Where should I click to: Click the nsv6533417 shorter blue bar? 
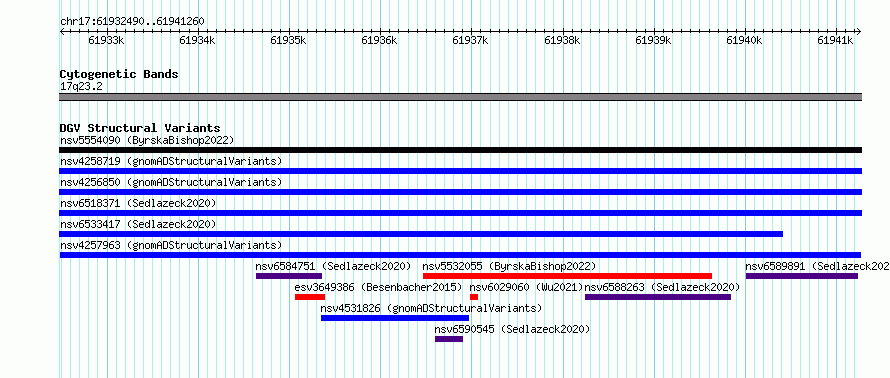point(421,234)
